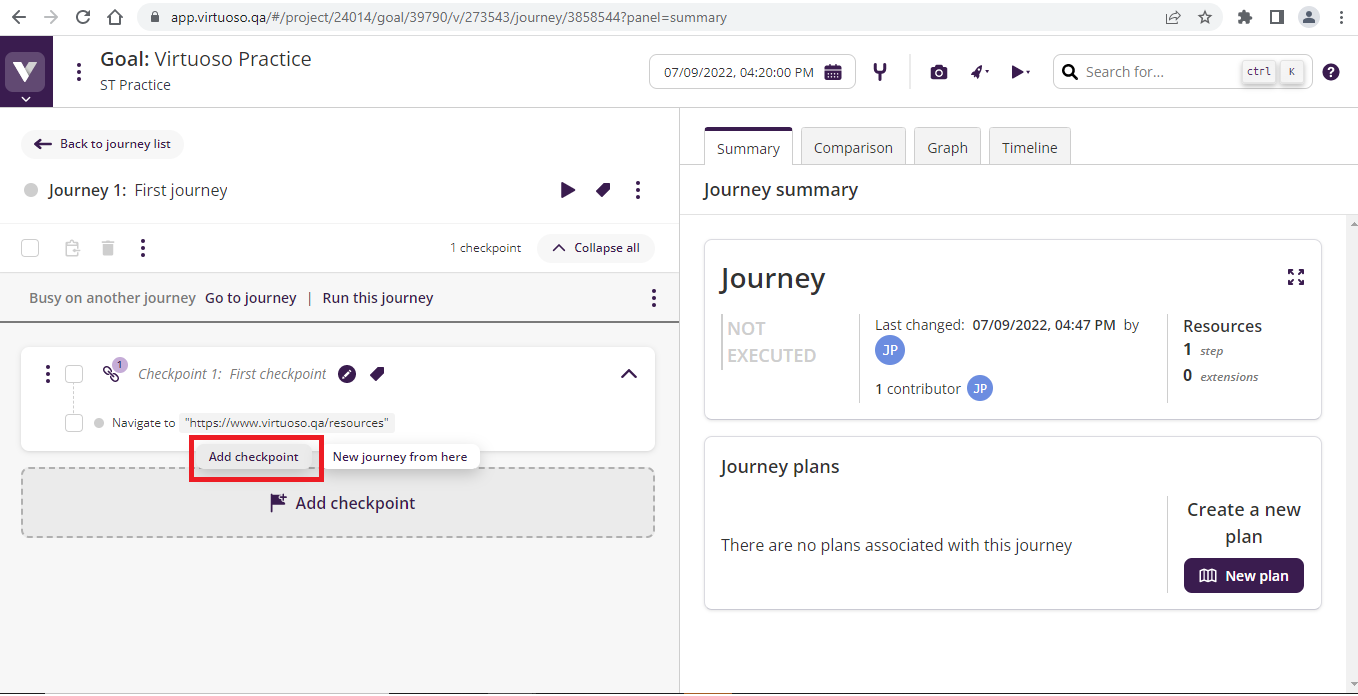Click the fork/wrench icon beside date field

pyautogui.click(x=880, y=72)
